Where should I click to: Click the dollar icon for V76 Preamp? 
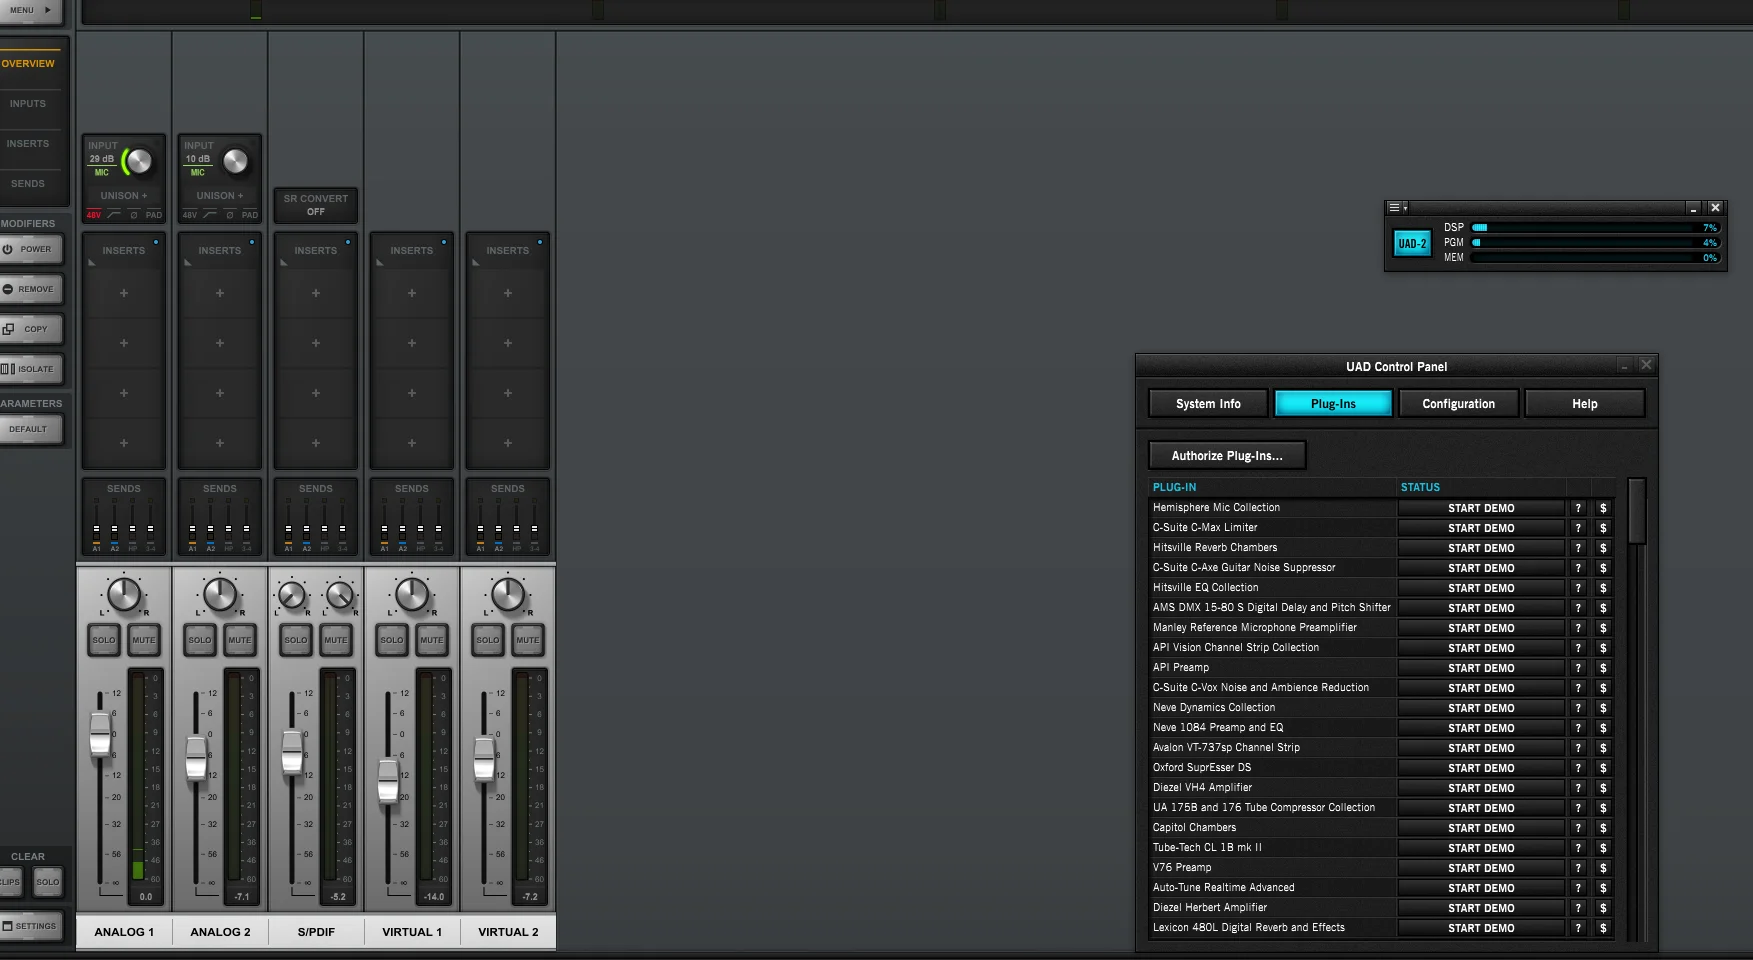(1603, 868)
